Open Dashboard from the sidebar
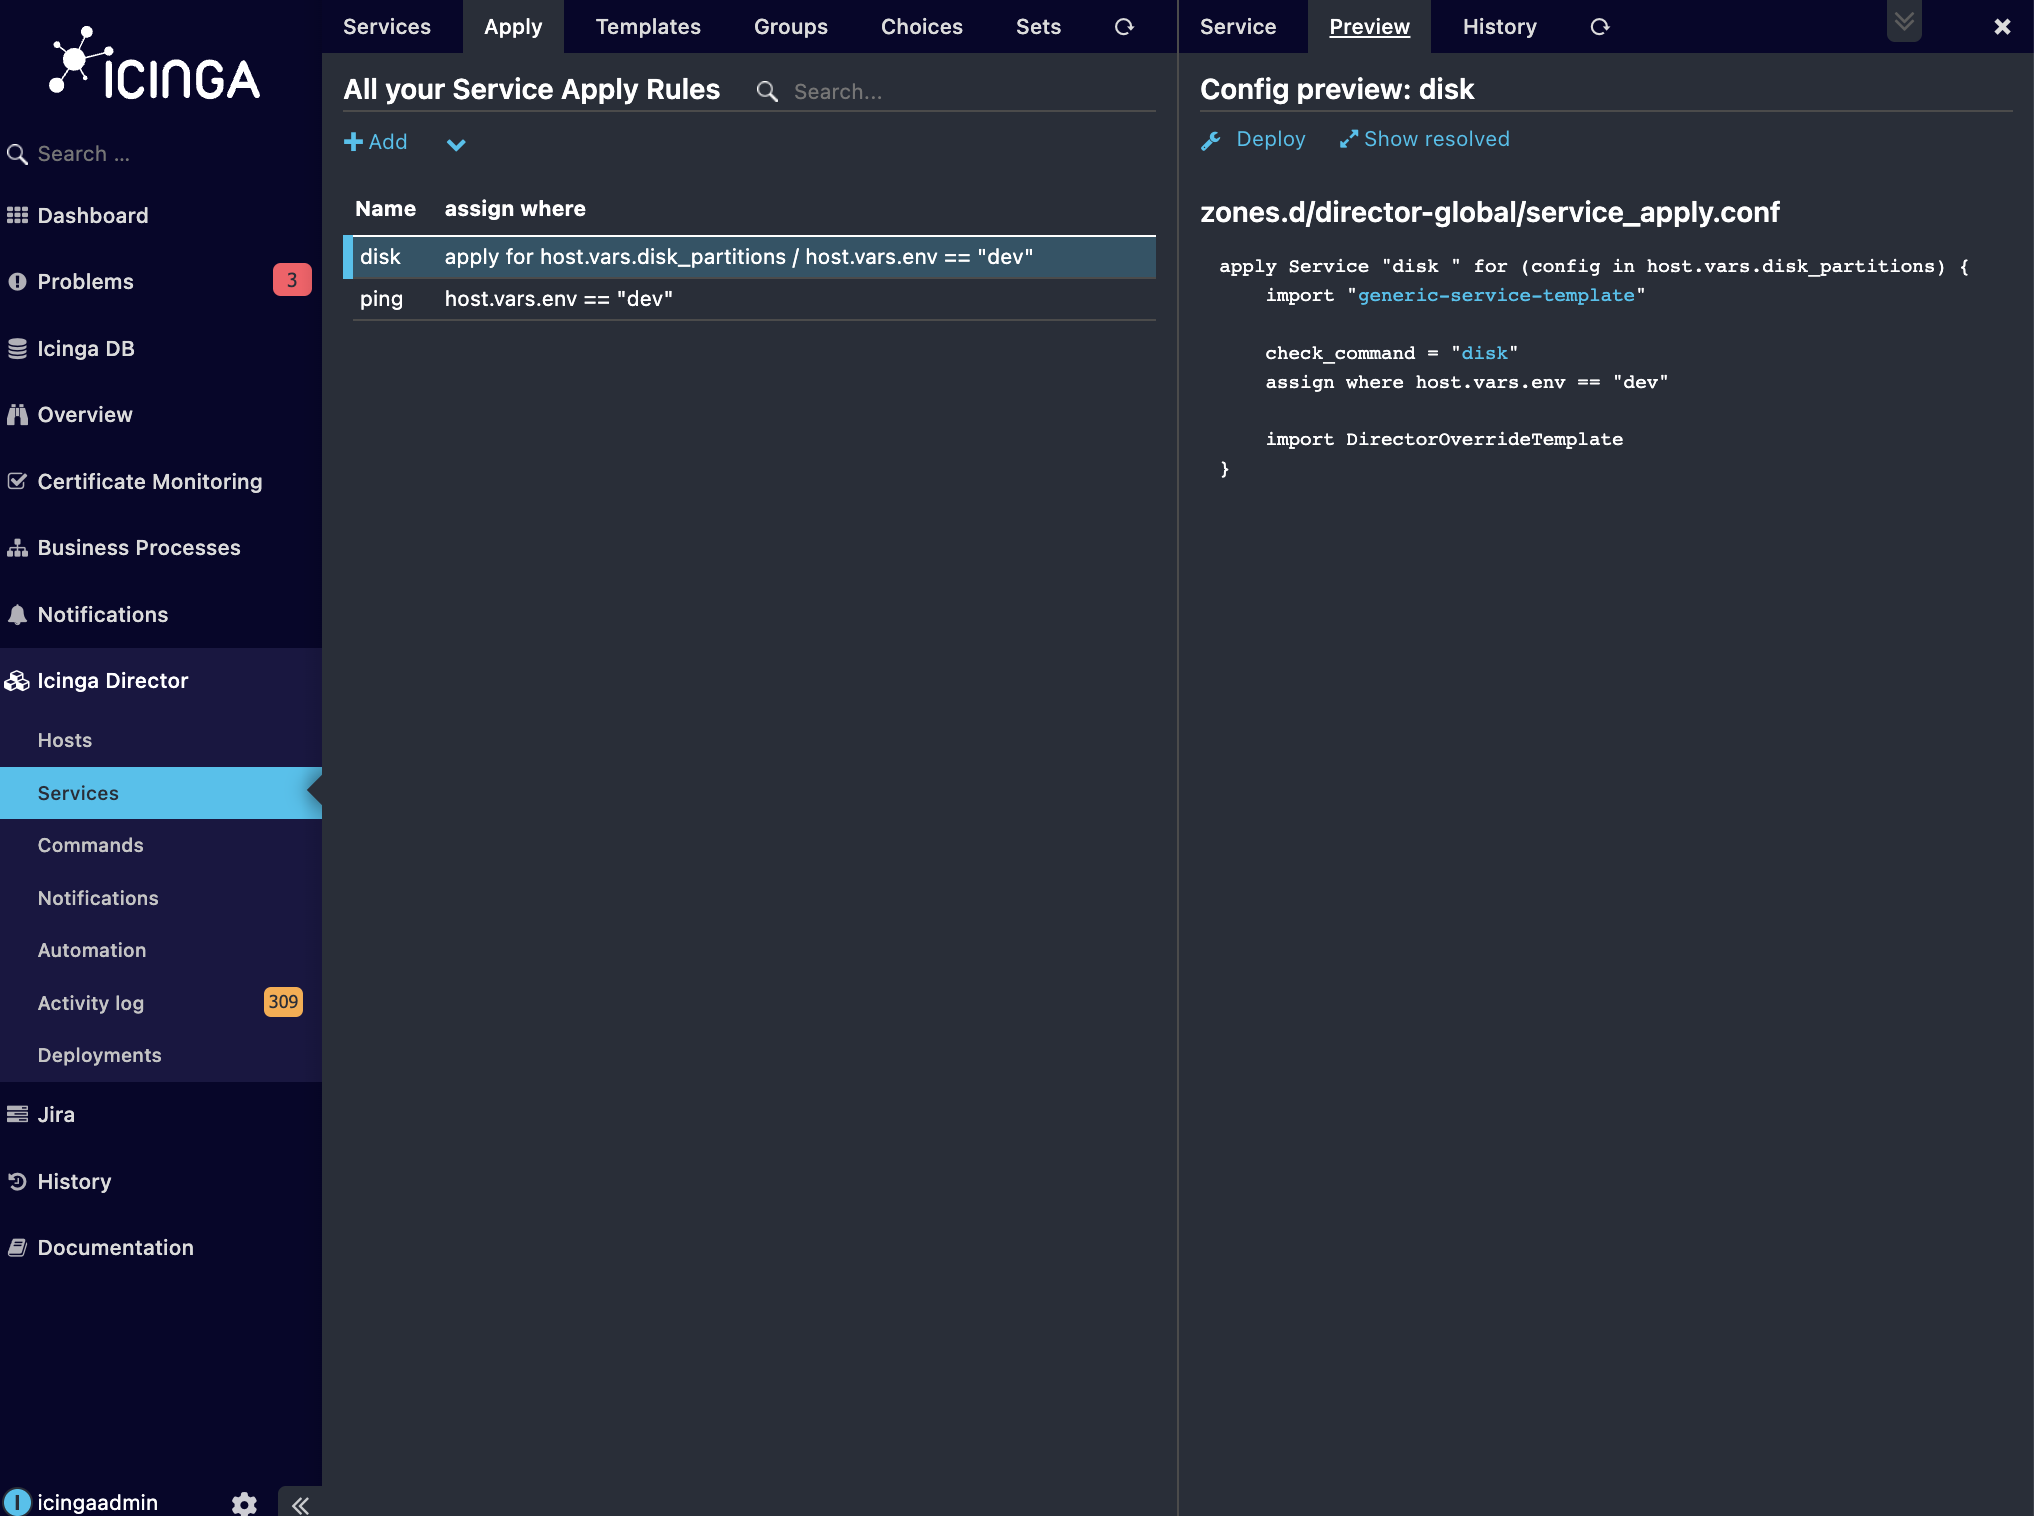The width and height of the screenshot is (2034, 1516). point(93,215)
